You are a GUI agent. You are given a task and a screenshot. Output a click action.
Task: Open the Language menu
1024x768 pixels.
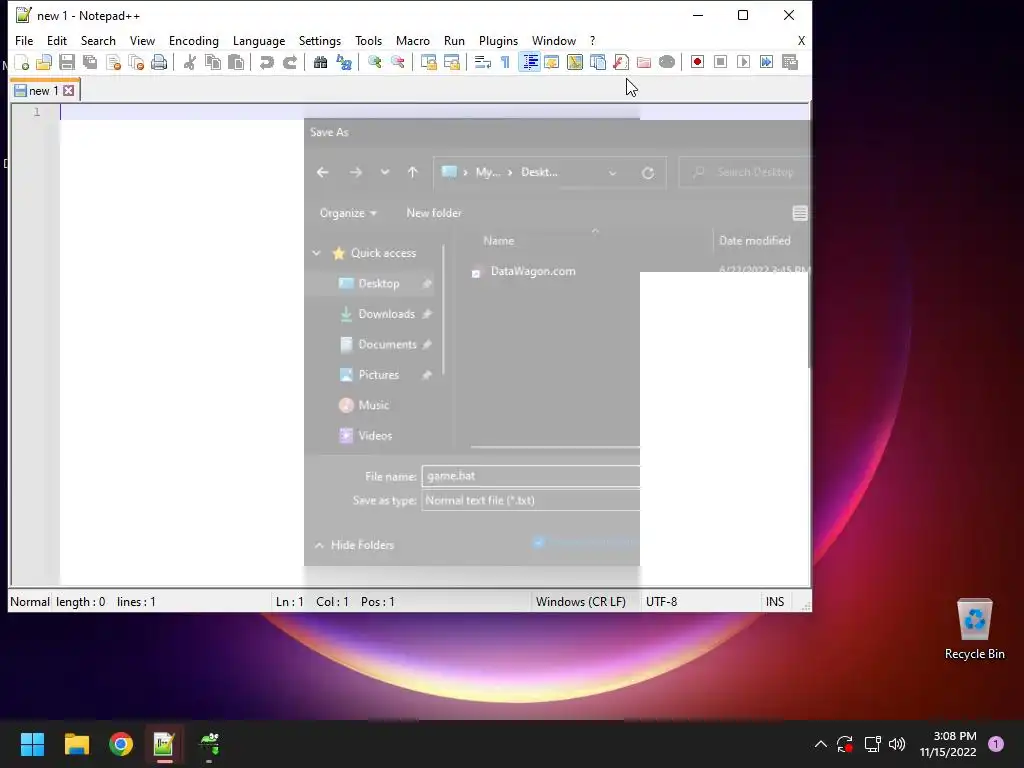coord(259,40)
